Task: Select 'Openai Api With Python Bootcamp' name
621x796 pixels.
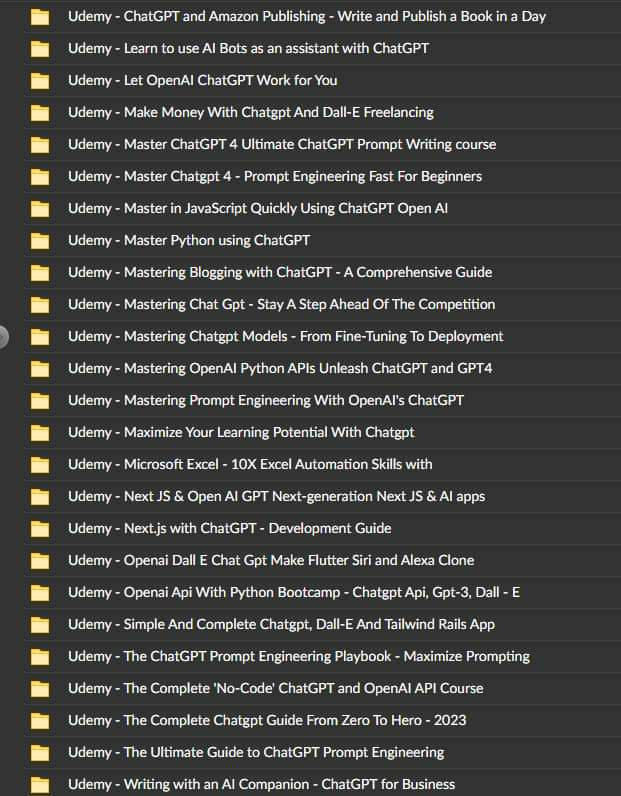Action: point(294,592)
